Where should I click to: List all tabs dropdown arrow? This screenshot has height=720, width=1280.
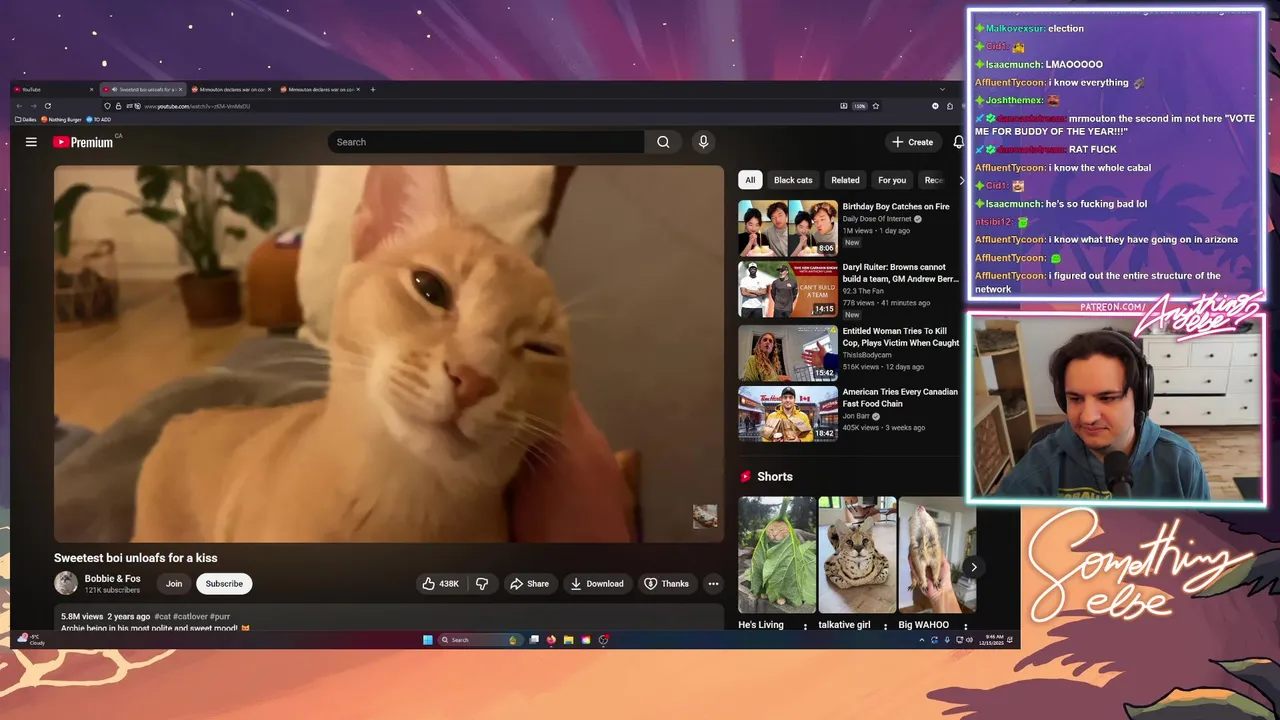(942, 90)
